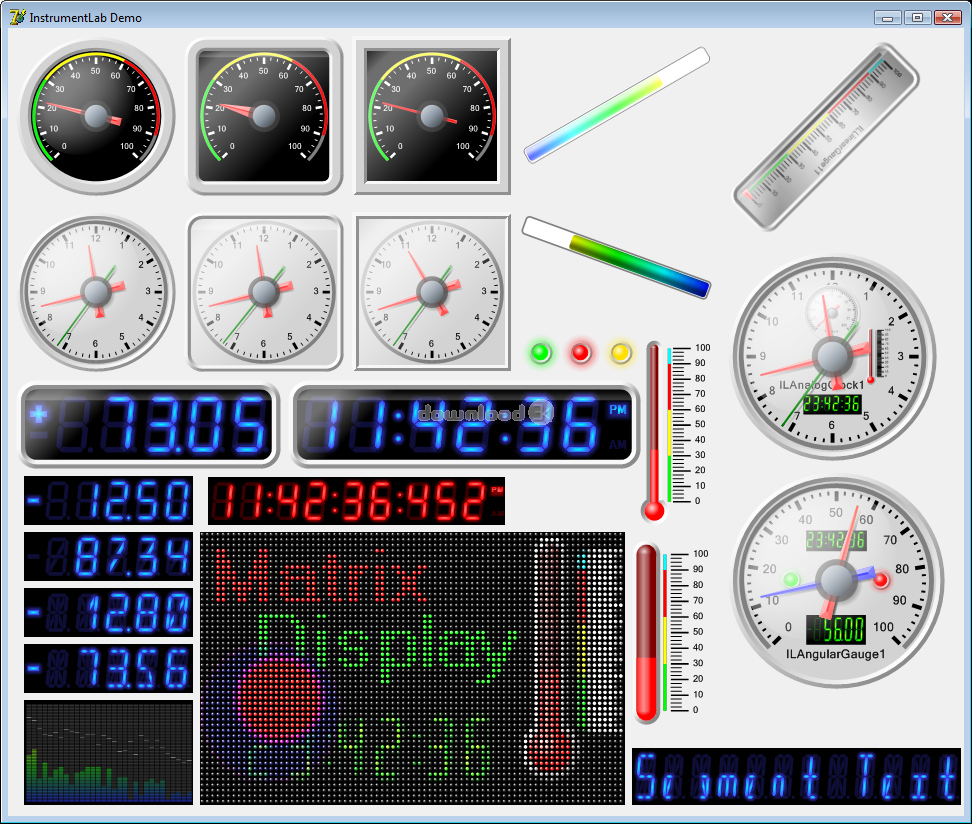Click the thick dark red thermometer gauge

pyautogui.click(x=648, y=632)
